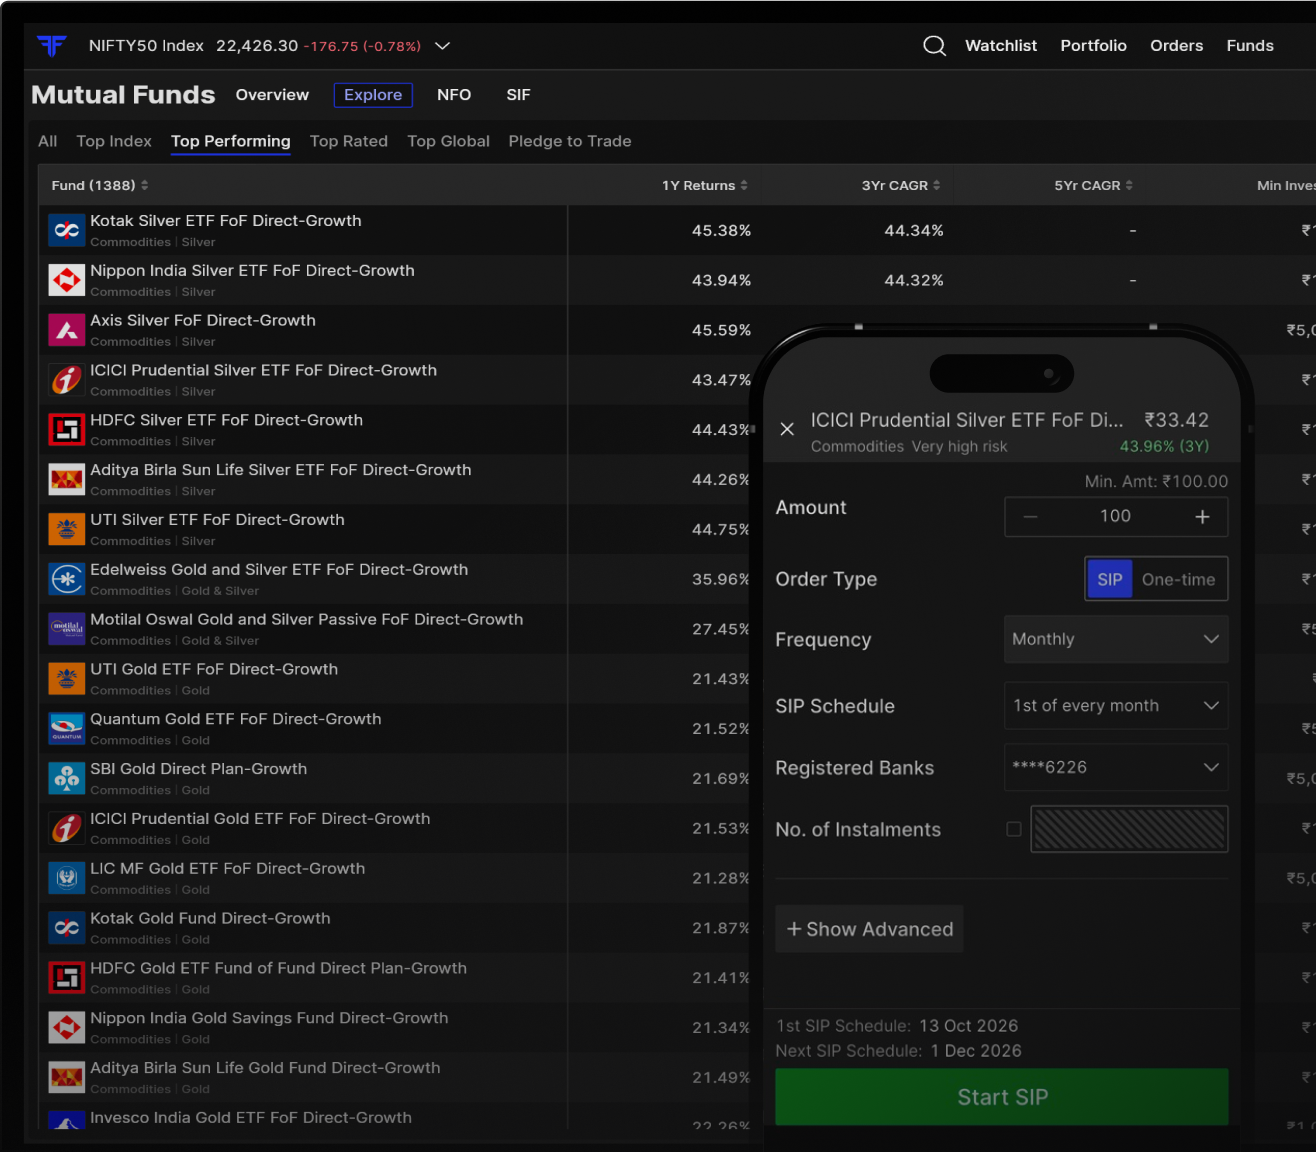Close the SIP order panel with the X

pos(787,429)
